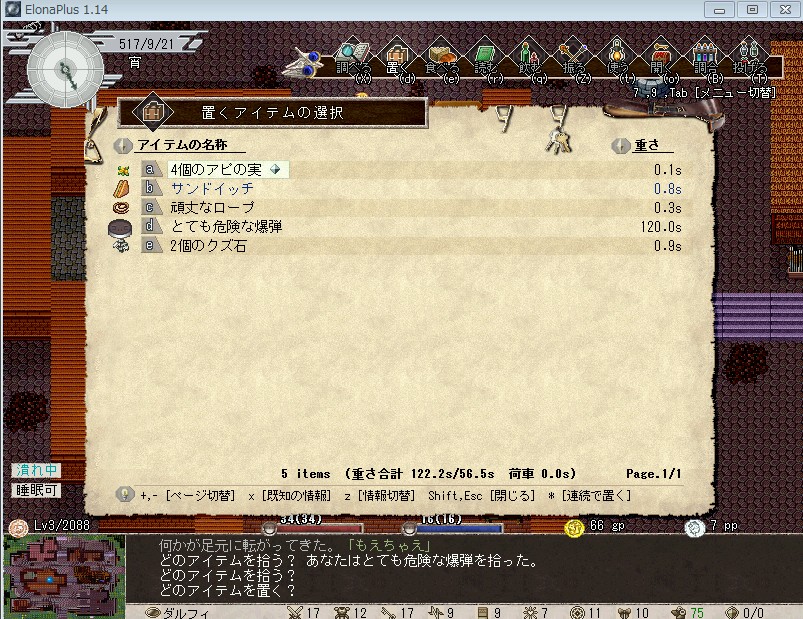Select 4個のアビの実 item row
This screenshot has height=619, width=803.
tap(399, 169)
